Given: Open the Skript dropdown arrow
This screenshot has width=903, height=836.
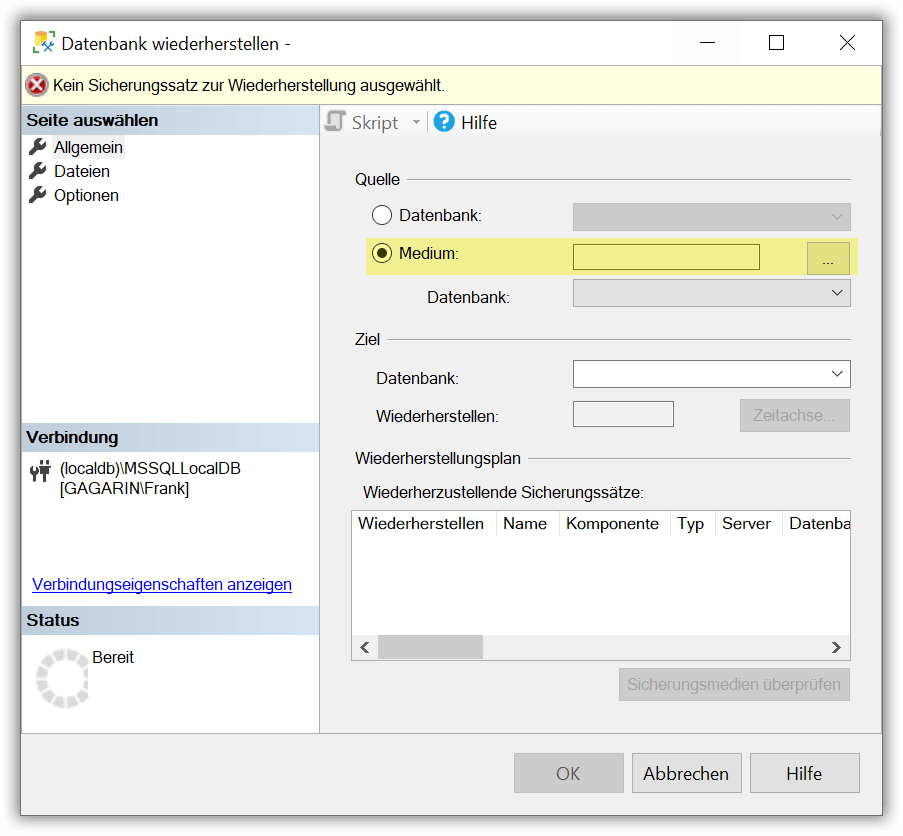Looking at the screenshot, I should (x=416, y=122).
